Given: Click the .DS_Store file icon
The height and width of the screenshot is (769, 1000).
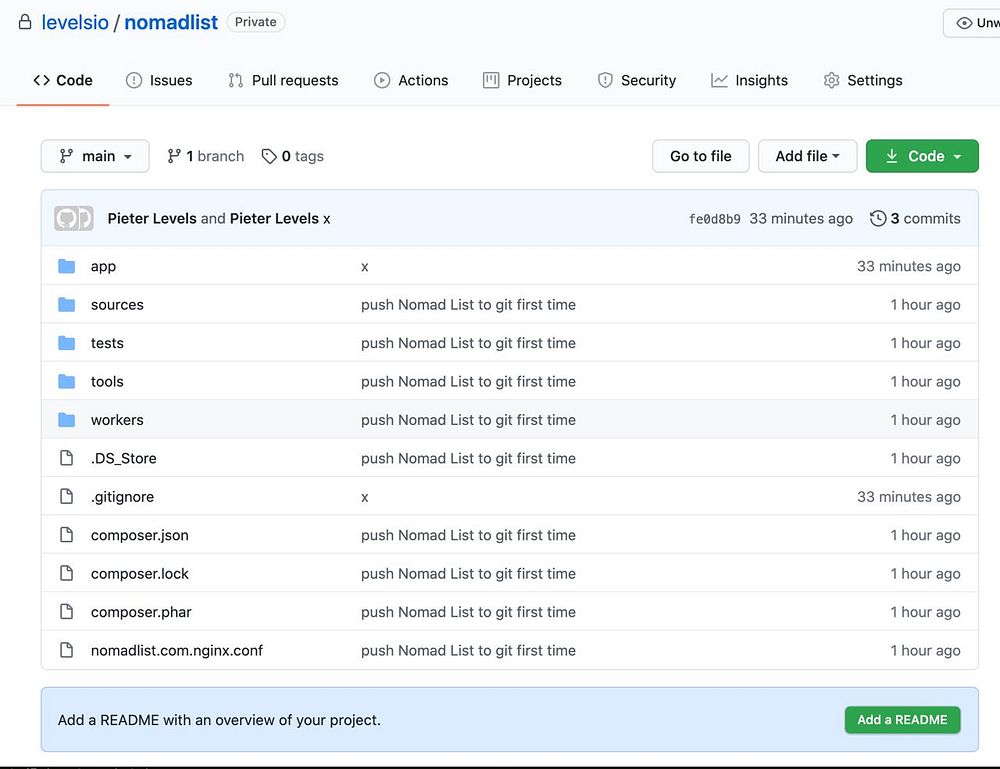Looking at the screenshot, I should point(66,458).
